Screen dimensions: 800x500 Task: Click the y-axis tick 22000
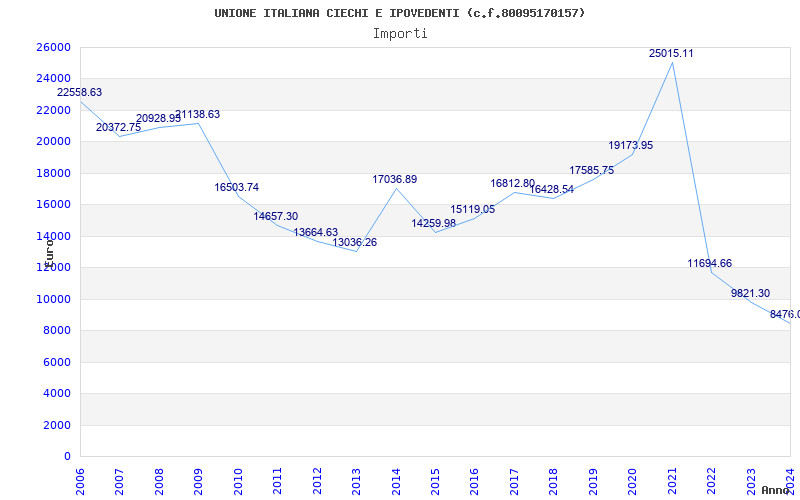coord(53,110)
